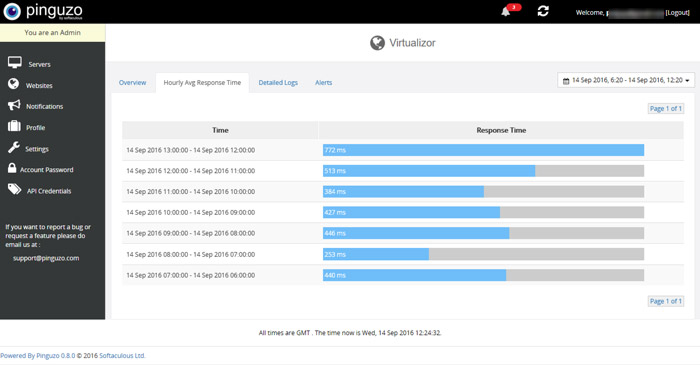Open Account Password menu item
Image resolution: width=700 pixels, height=365 pixels.
coord(46,170)
